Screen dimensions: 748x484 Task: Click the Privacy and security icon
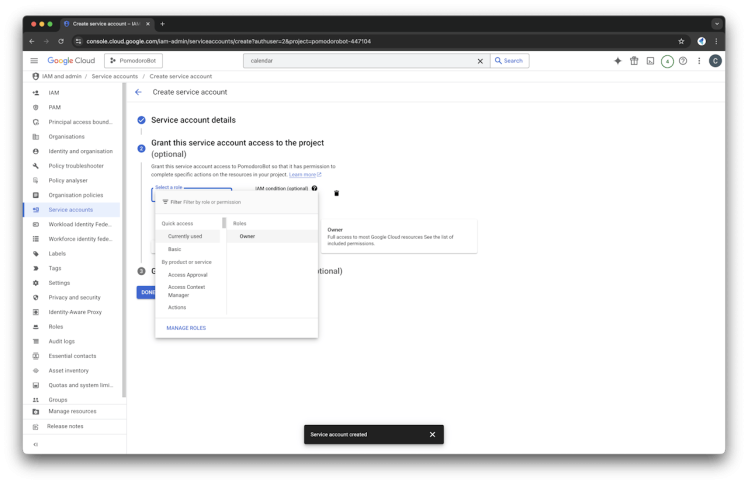pyautogui.click(x=36, y=298)
